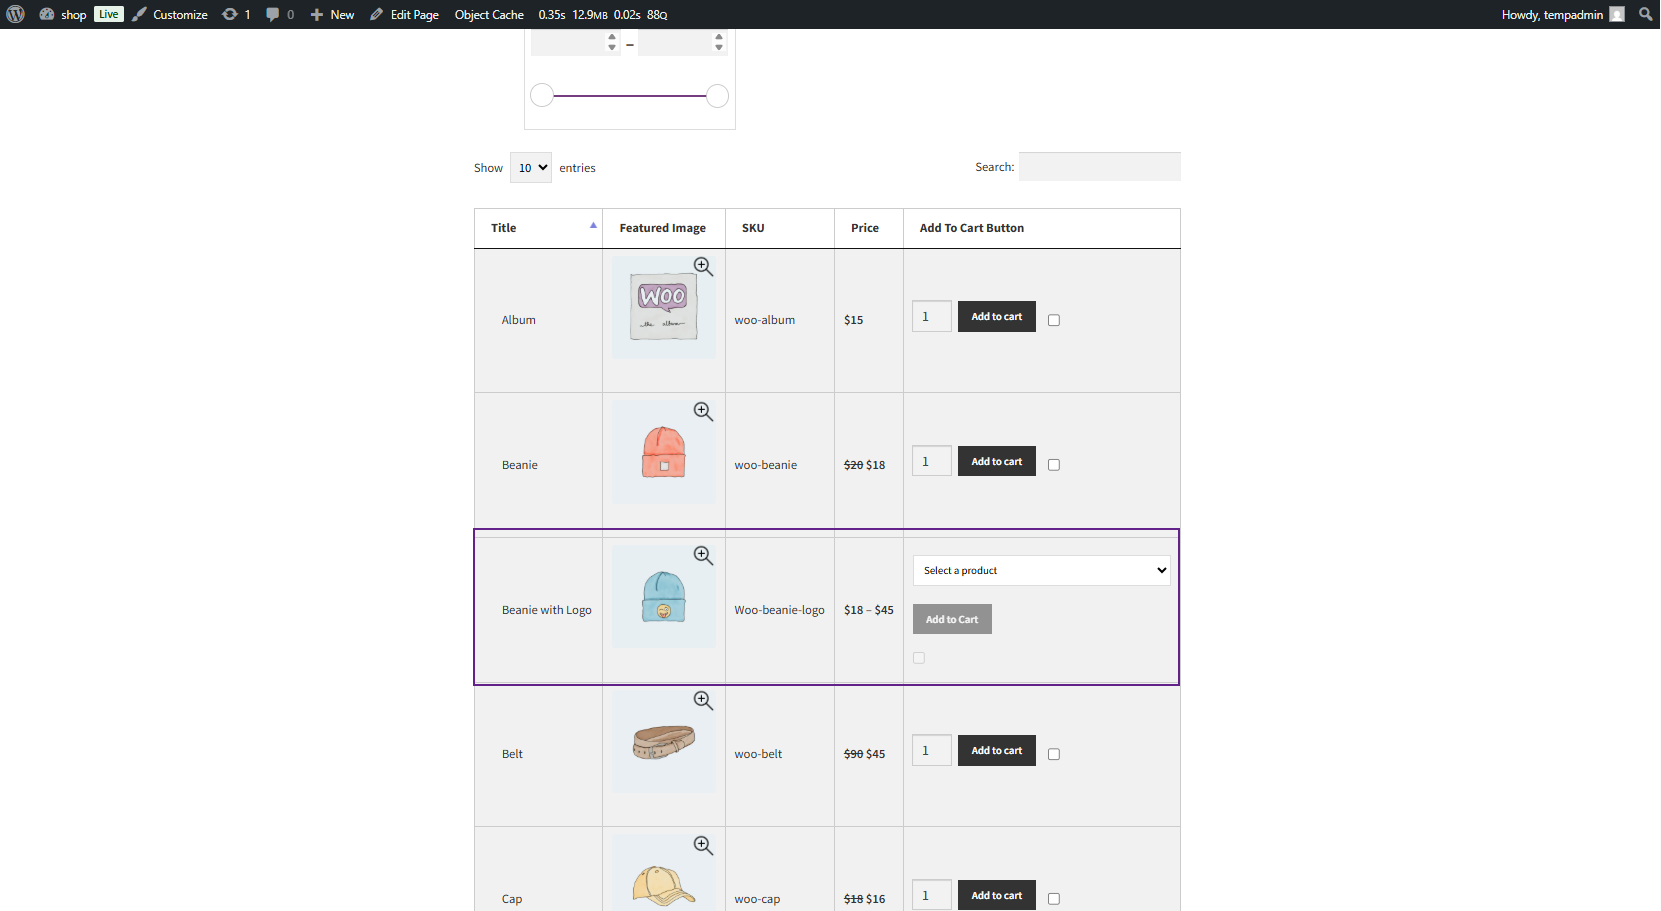Sort by SKU column header
Viewport: 1661px width, 911px height.
pyautogui.click(x=780, y=228)
